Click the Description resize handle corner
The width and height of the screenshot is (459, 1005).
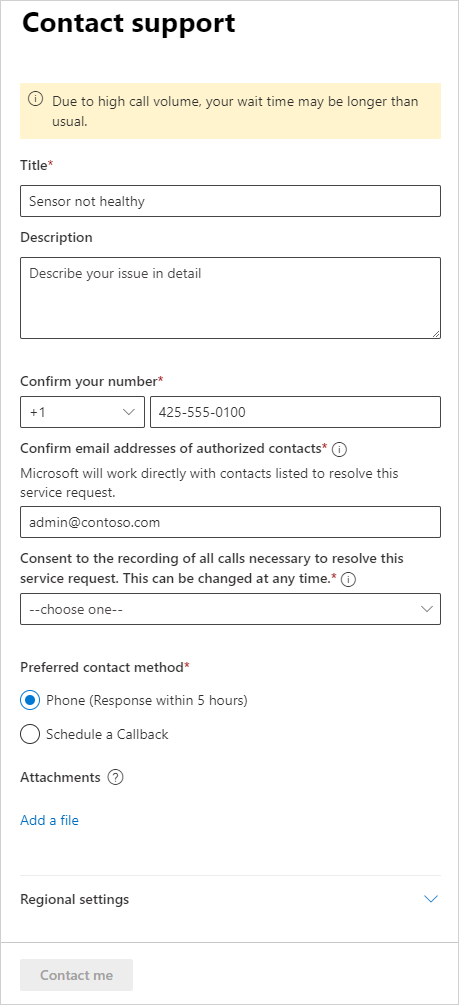435,333
